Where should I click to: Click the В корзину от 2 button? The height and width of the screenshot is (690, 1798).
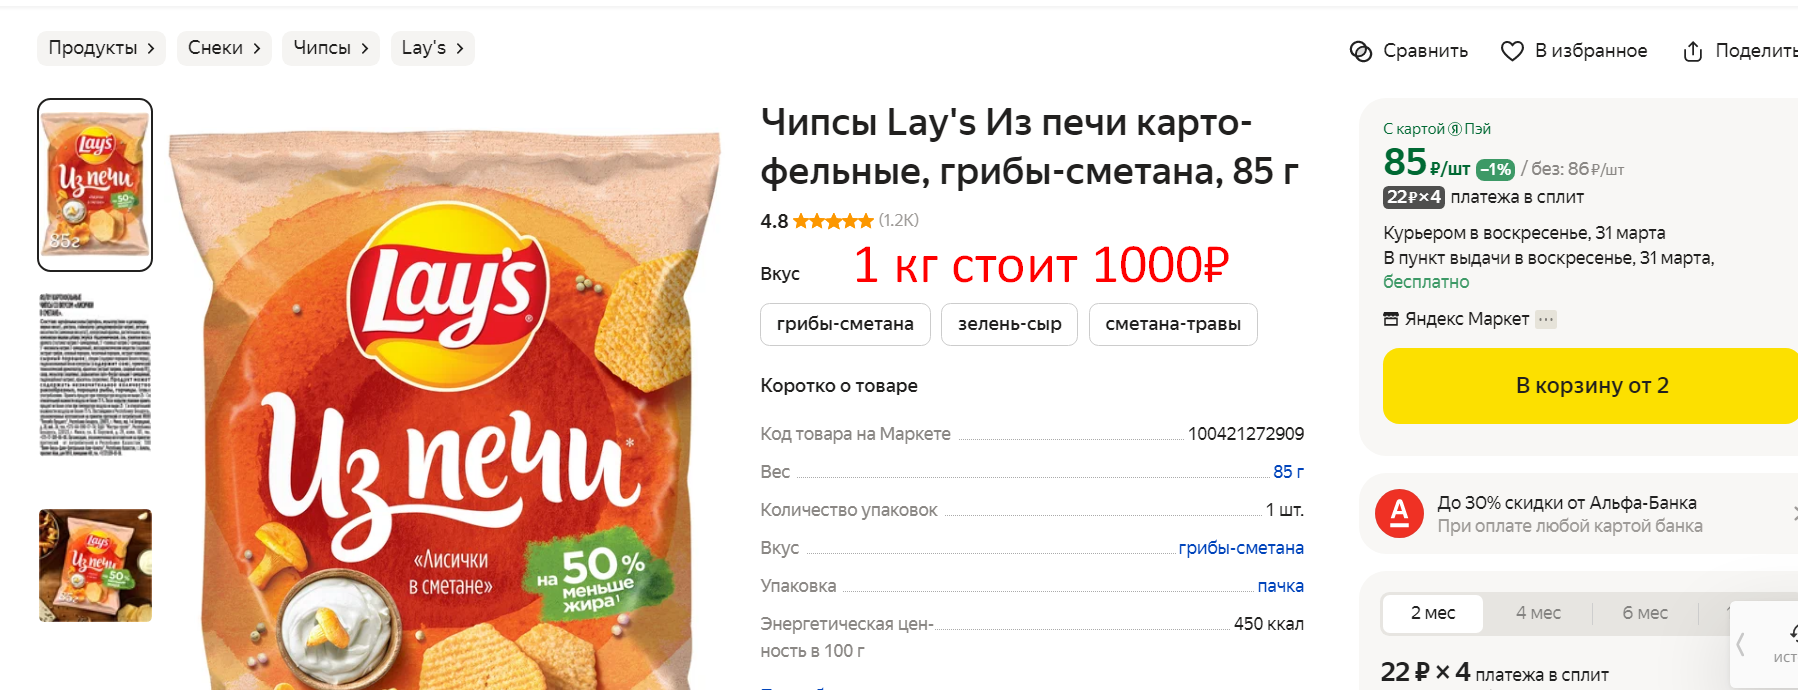[x=1592, y=386]
